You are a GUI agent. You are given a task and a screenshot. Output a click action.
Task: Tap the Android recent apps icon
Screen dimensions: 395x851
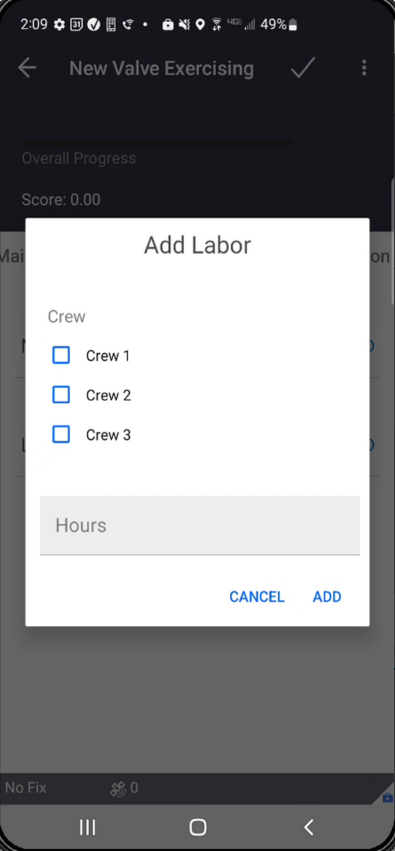point(88,827)
